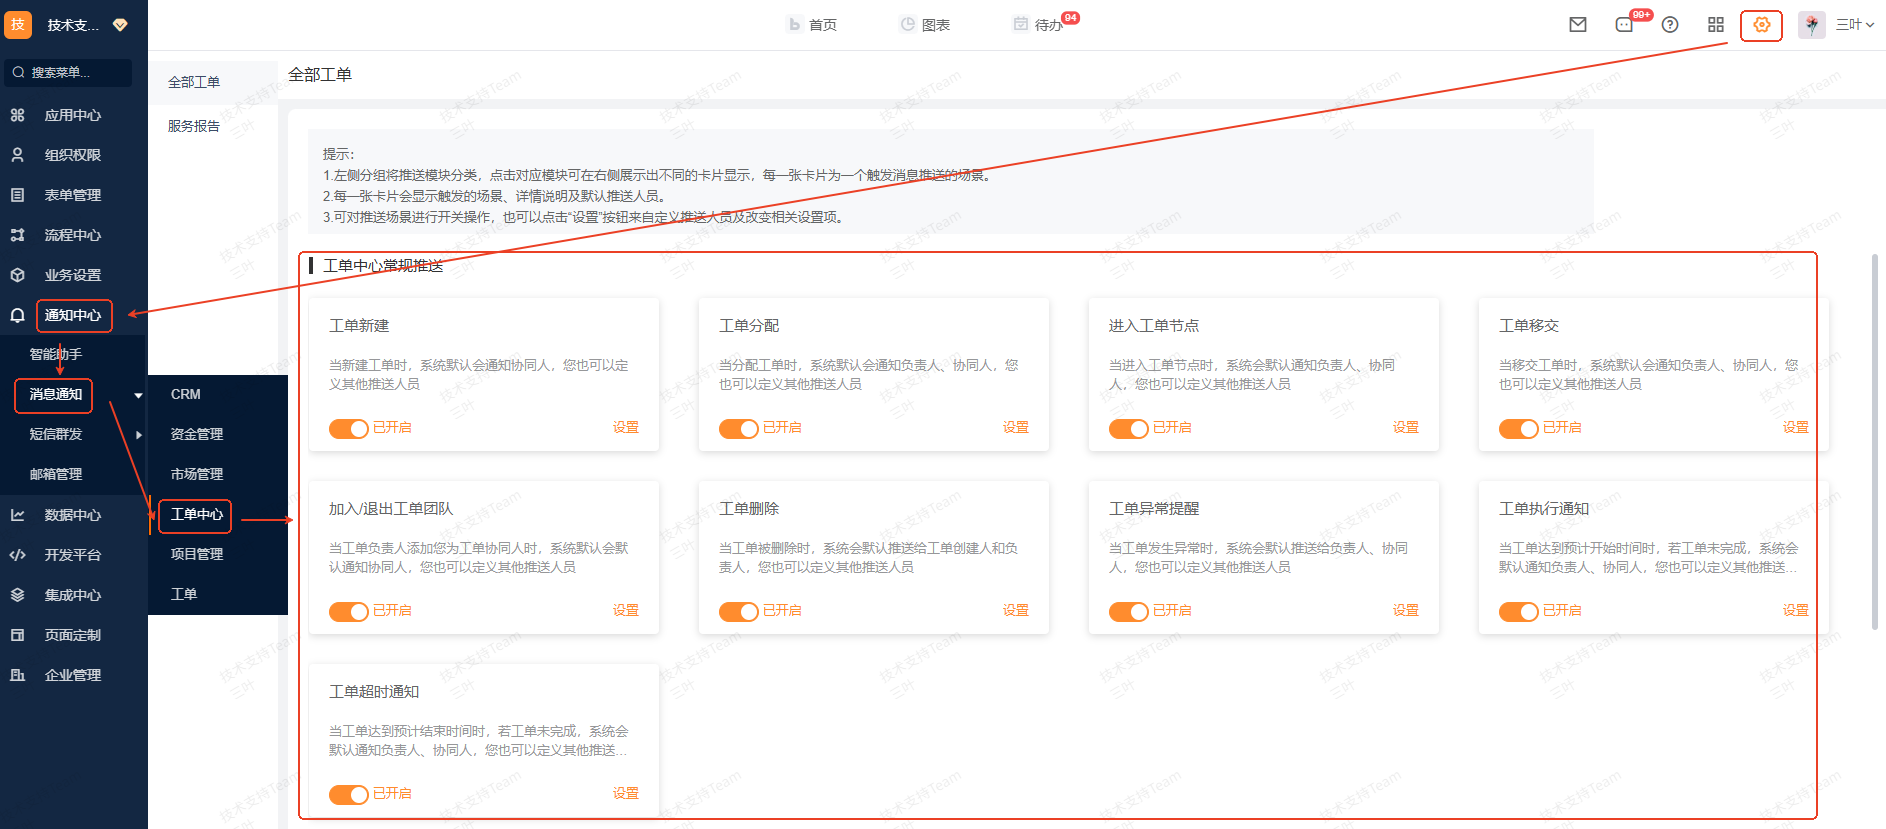Disable the 工单删除 notification switch
1886x829 pixels.
coord(739,611)
